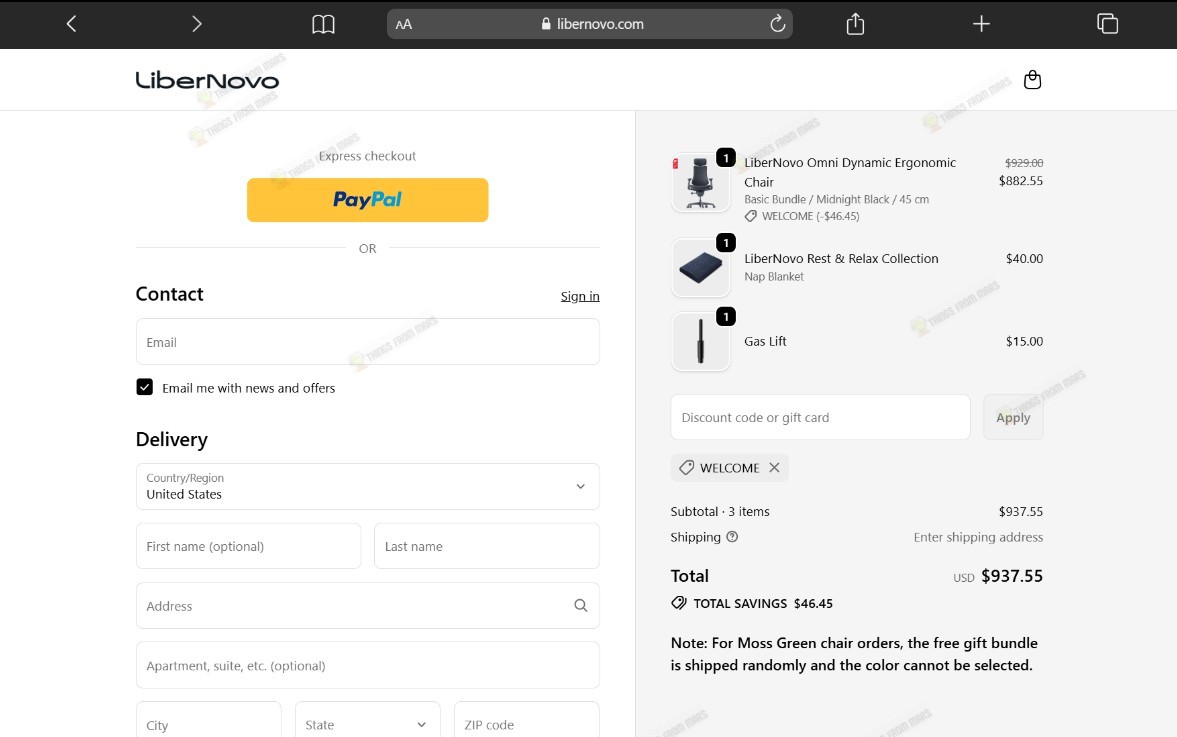Open the bookmarks book icon
Viewport: 1177px width, 737px height.
pos(324,24)
